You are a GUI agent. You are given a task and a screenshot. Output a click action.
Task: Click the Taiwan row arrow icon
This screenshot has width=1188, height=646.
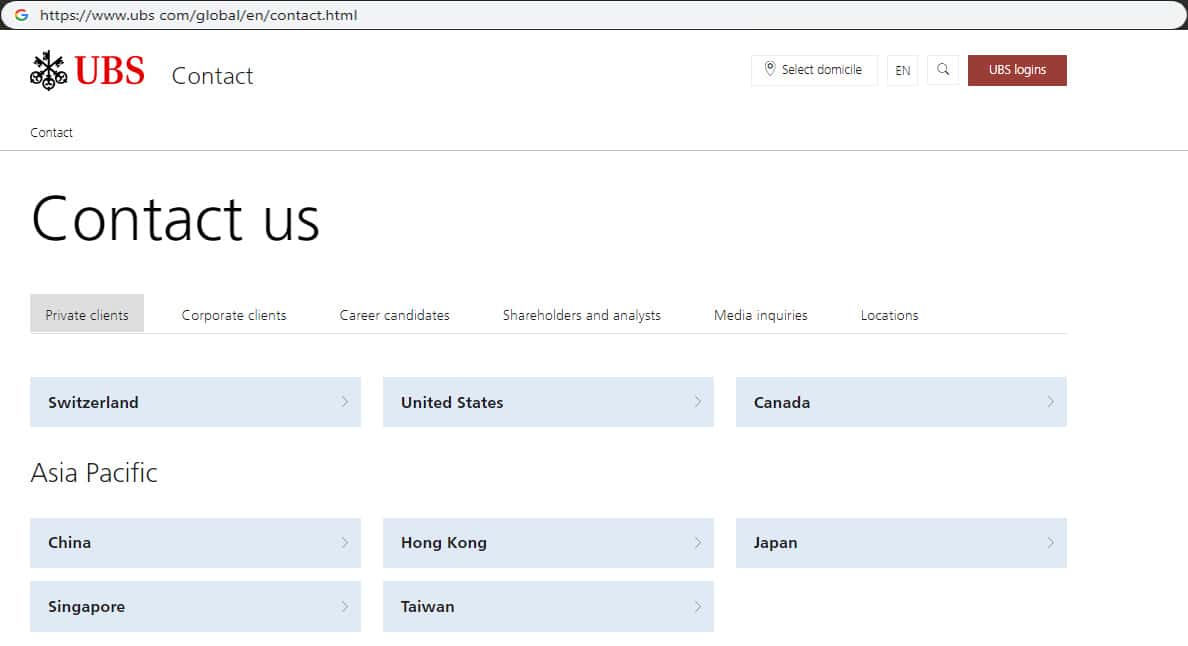697,607
